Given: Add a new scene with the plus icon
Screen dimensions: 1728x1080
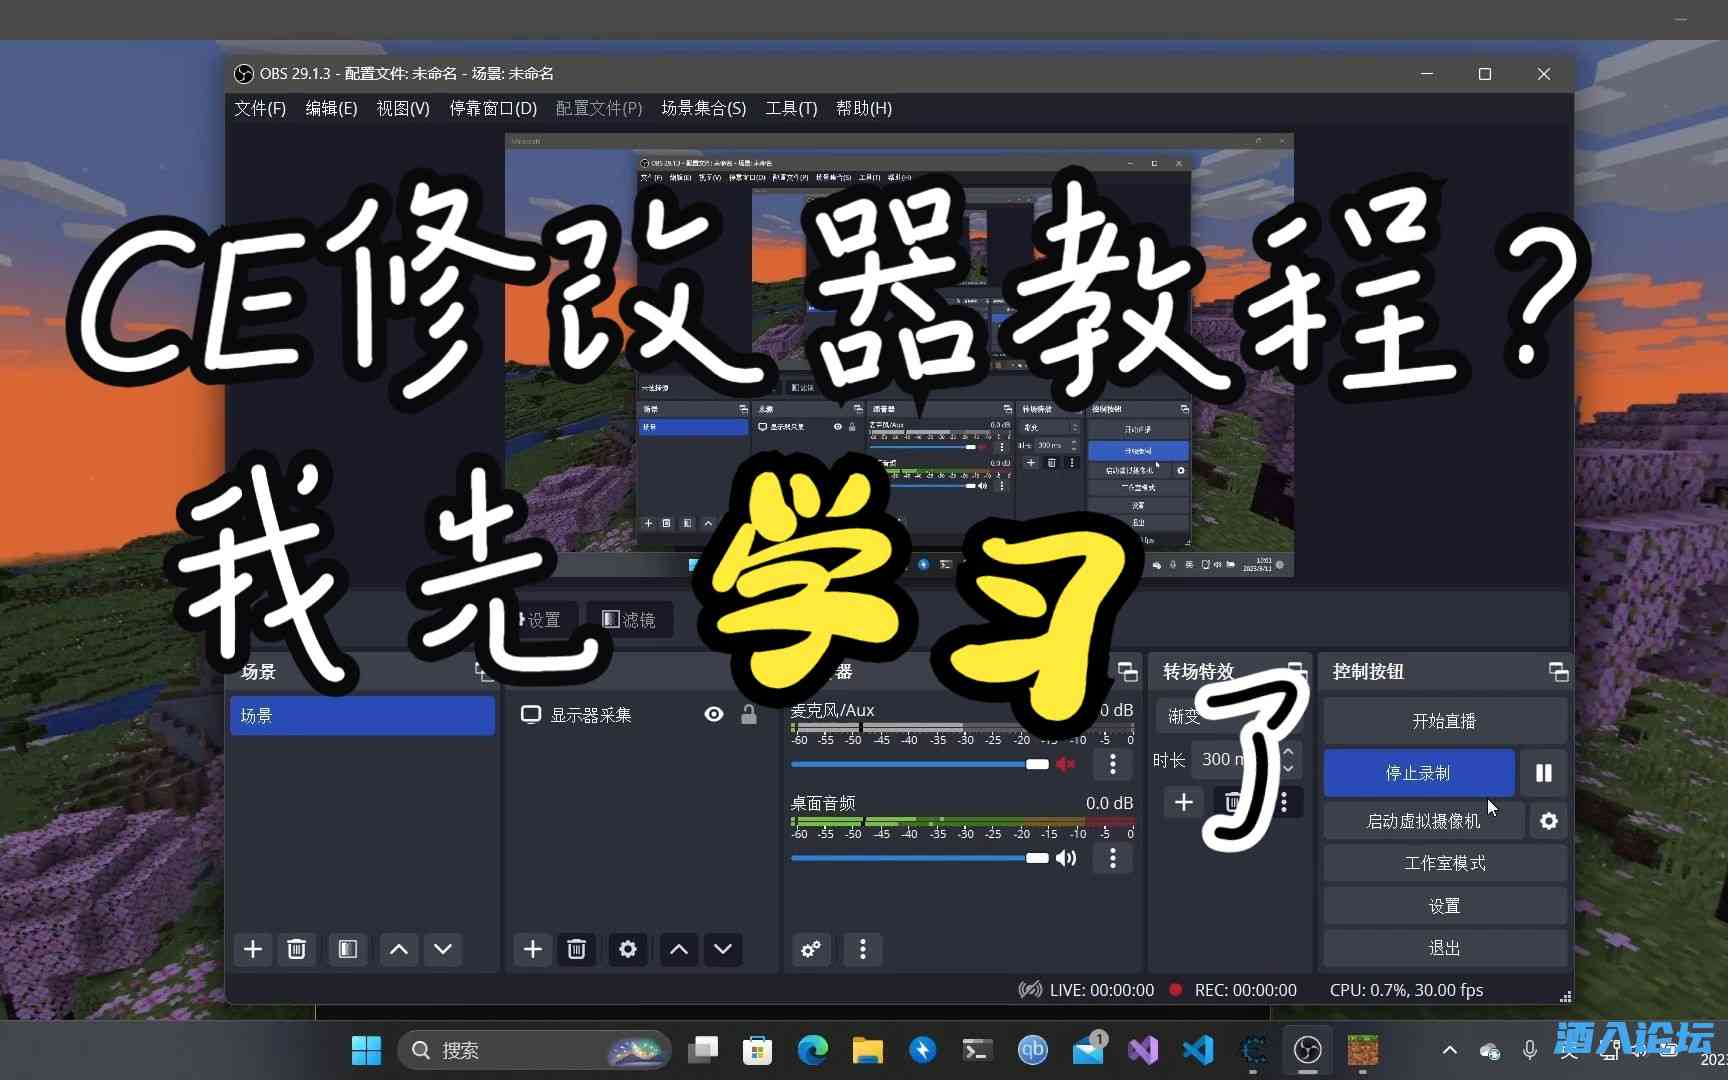Looking at the screenshot, I should coord(252,949).
